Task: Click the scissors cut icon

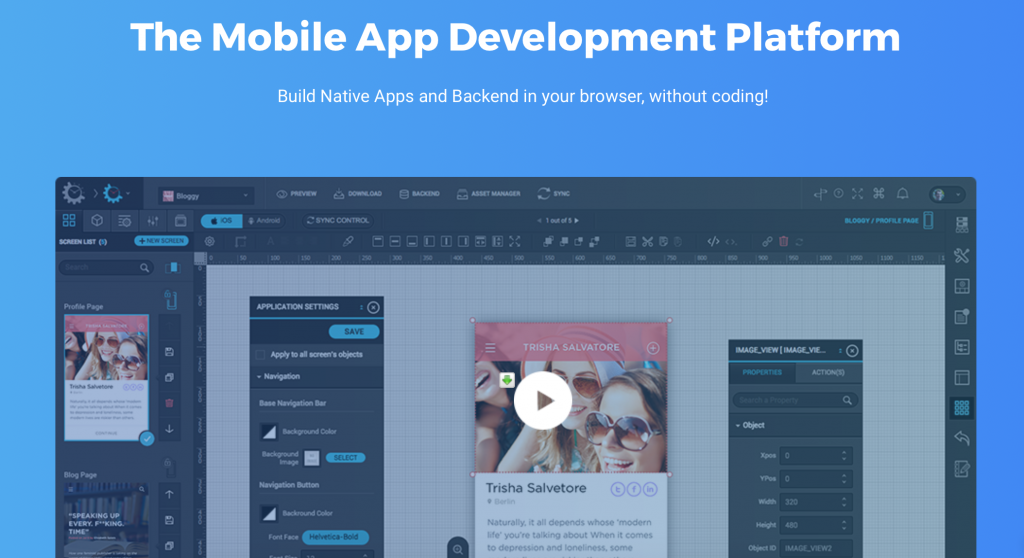Action: 647,242
